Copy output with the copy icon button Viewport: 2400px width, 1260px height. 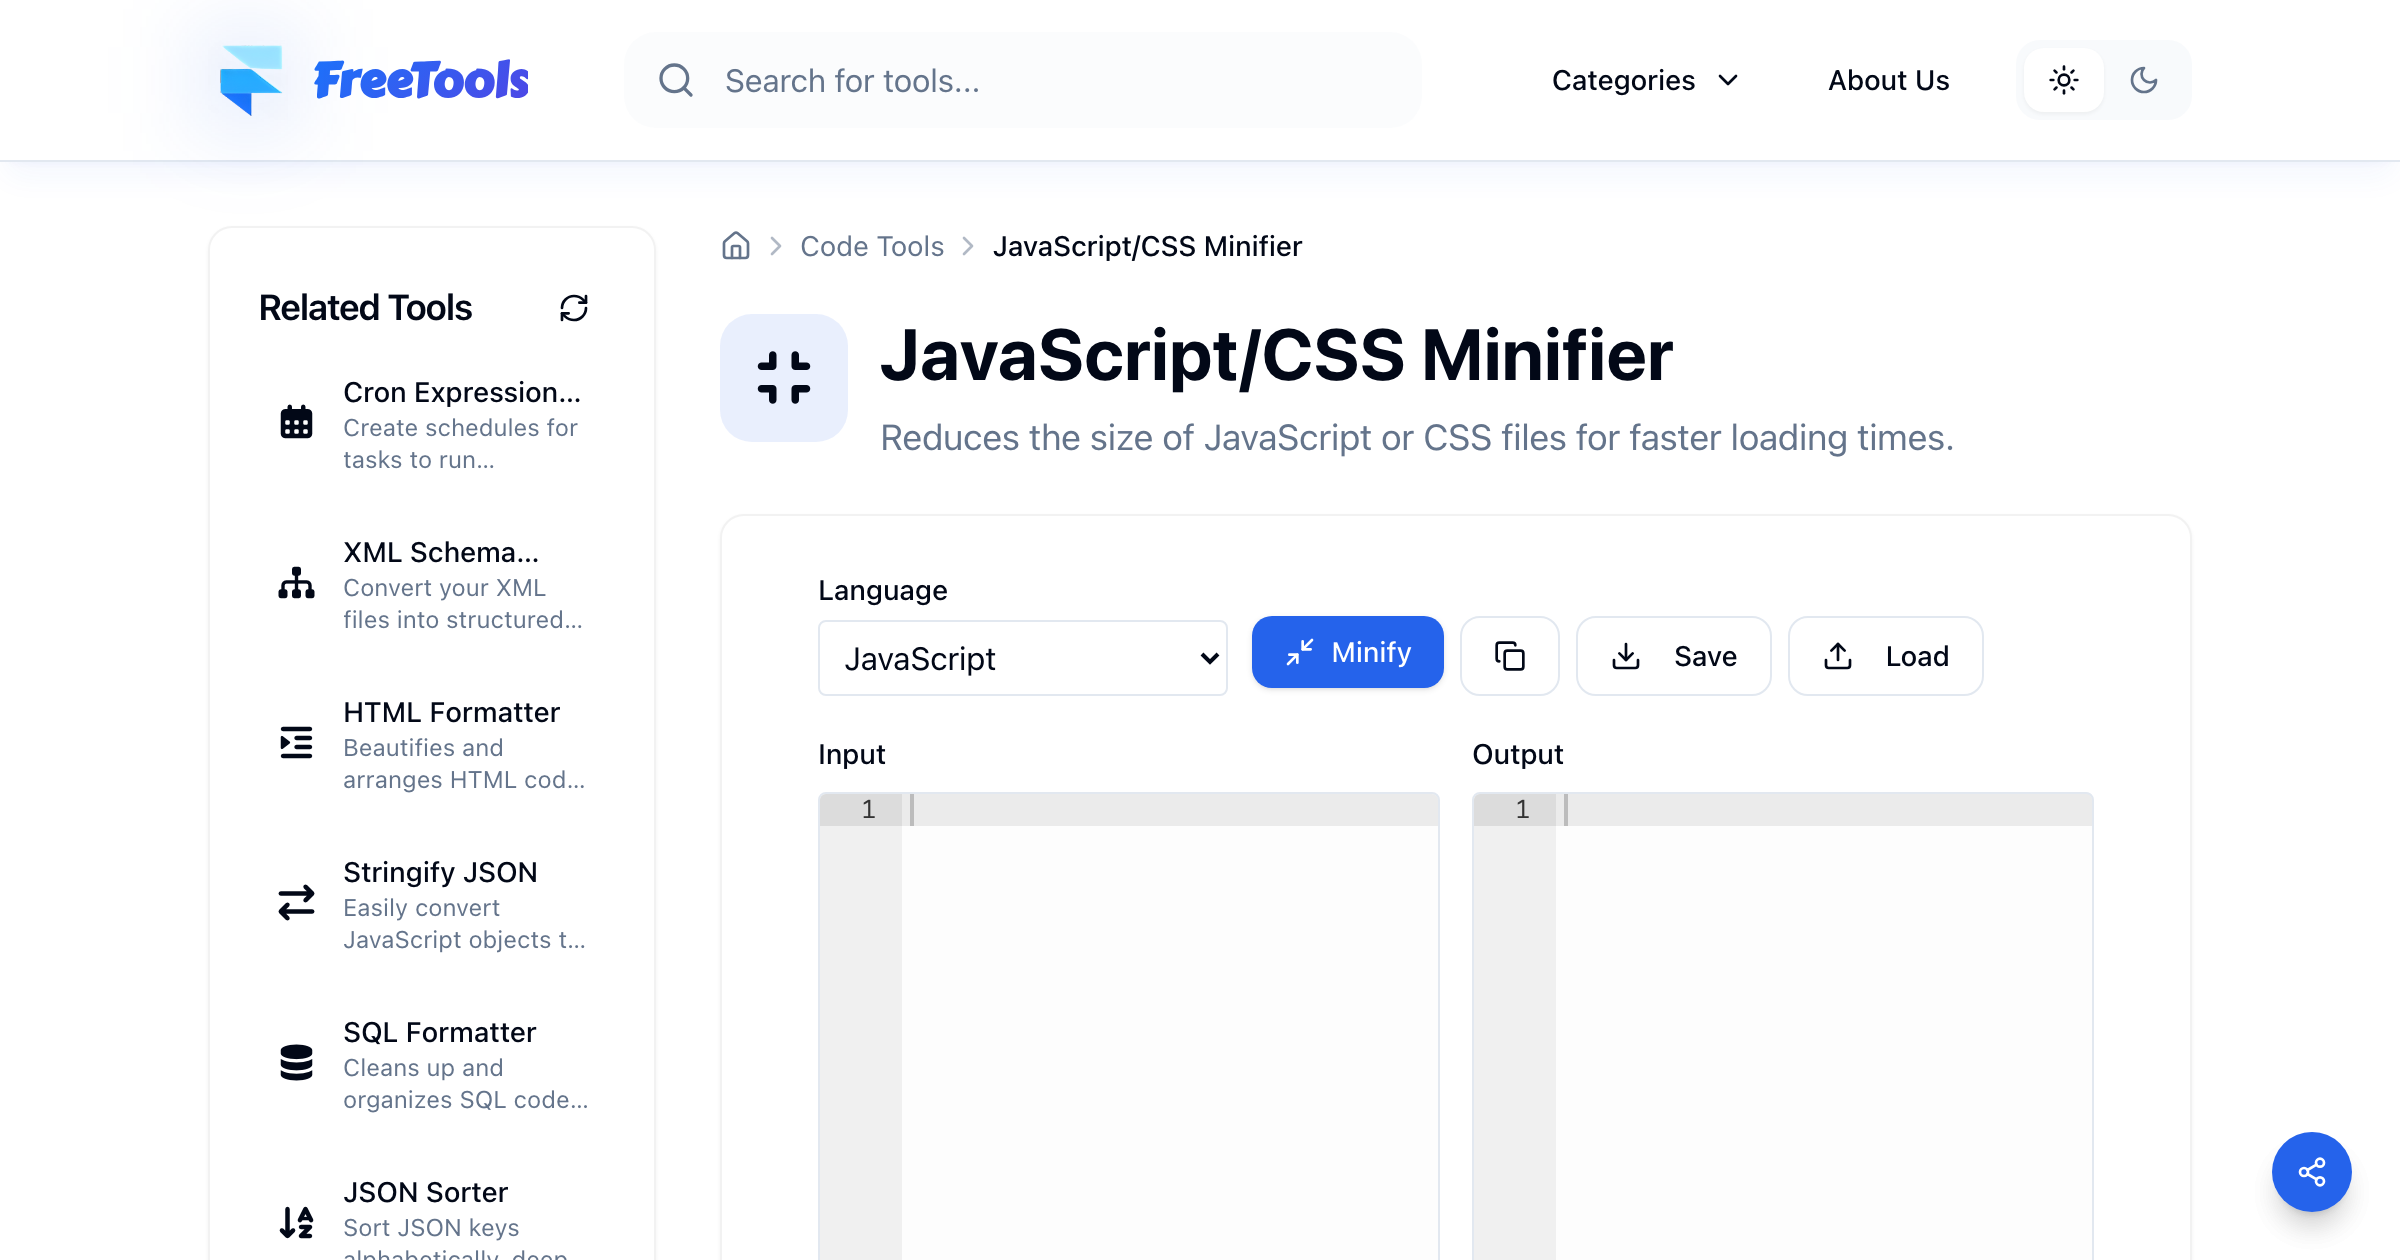pyautogui.click(x=1510, y=656)
